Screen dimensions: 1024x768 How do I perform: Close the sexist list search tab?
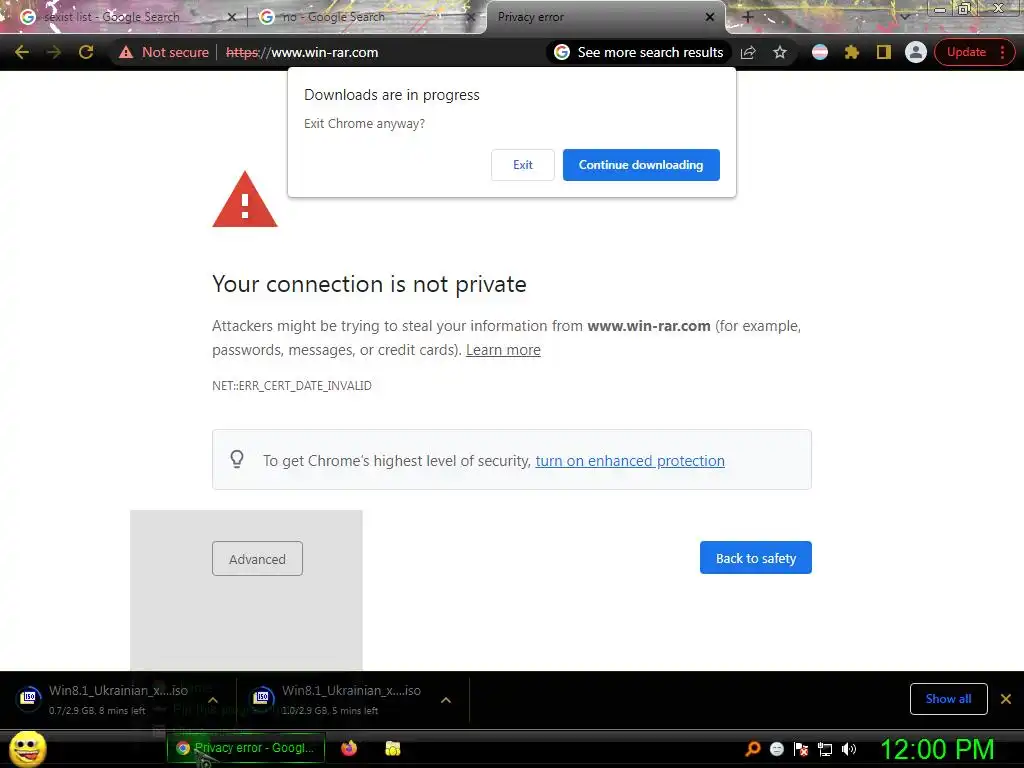232,17
